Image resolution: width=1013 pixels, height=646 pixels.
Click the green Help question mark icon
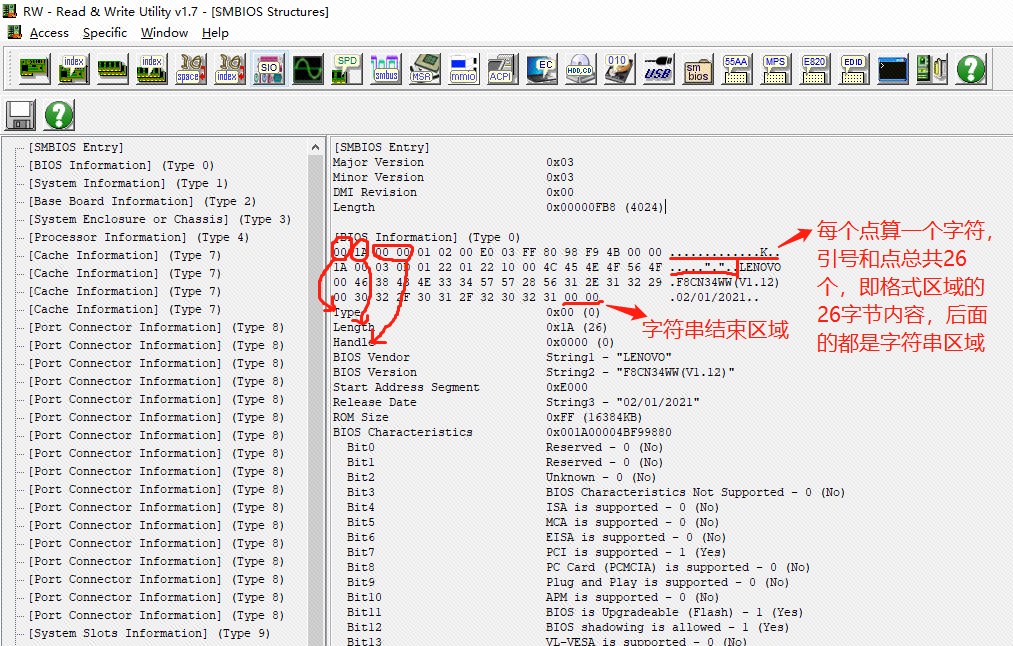tap(969, 69)
